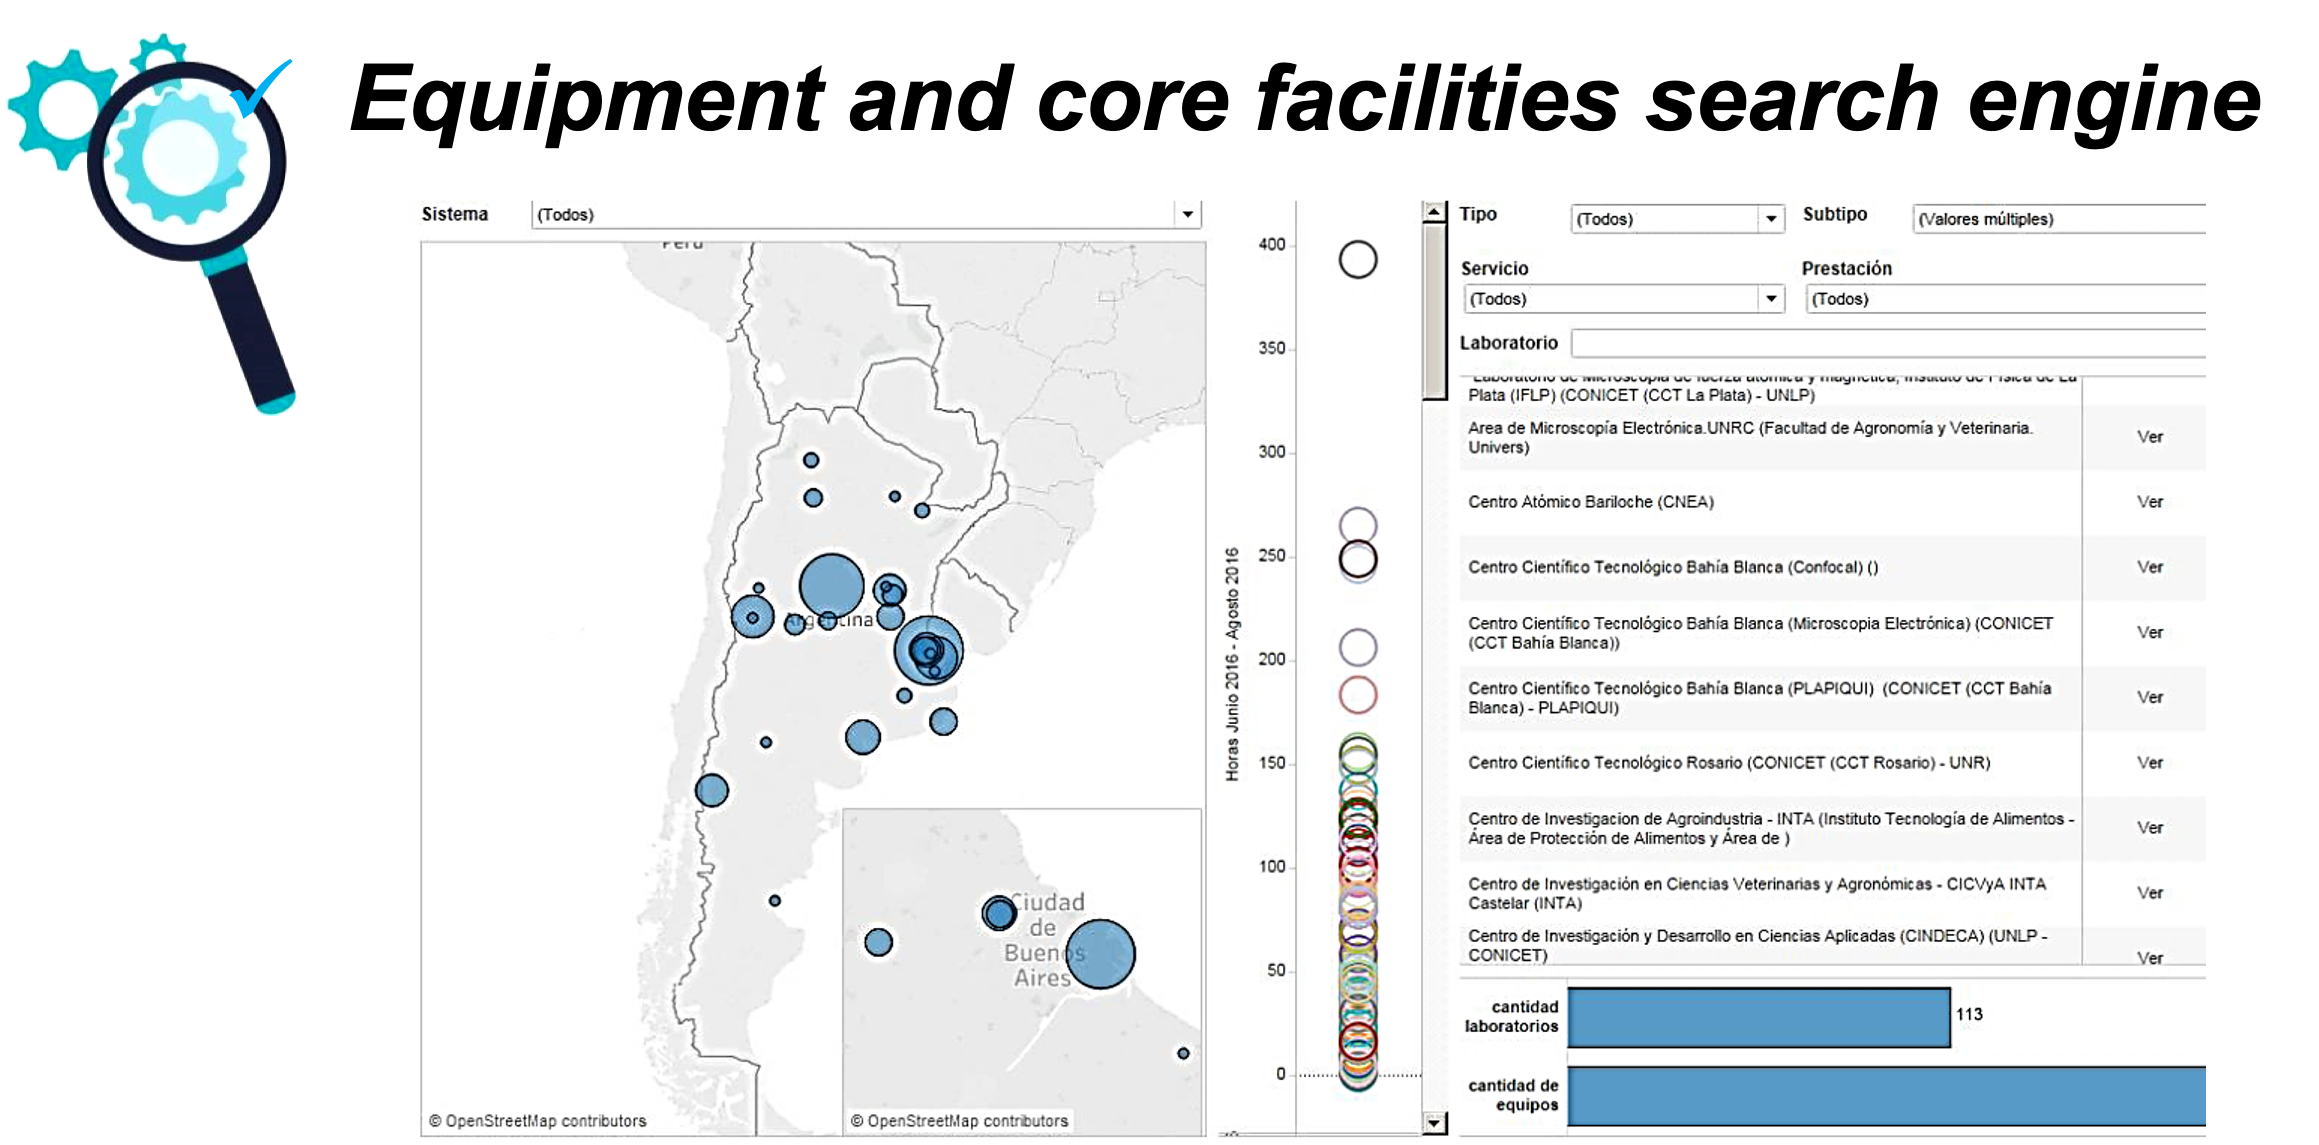Click the cantidad laboratorios bar showing 113
The width and height of the screenshot is (2319, 1145).
(x=1758, y=1017)
